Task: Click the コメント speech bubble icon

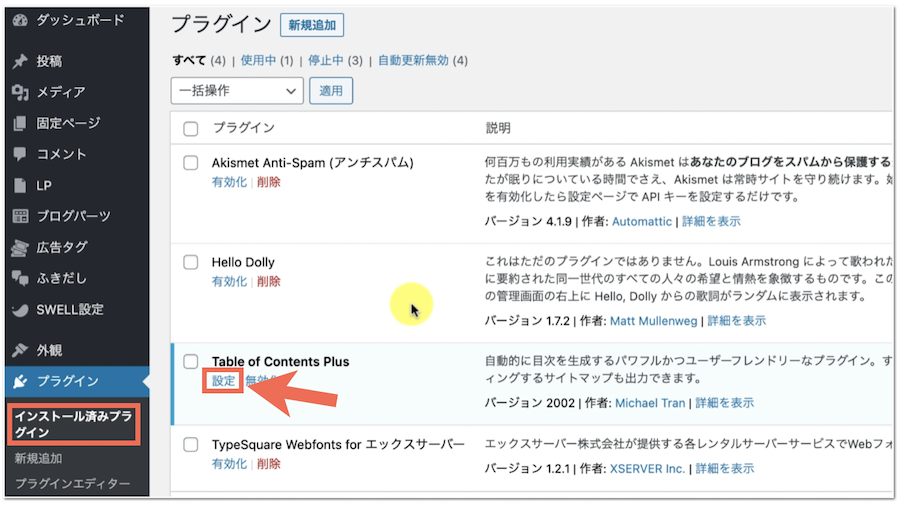Action: [x=20, y=154]
